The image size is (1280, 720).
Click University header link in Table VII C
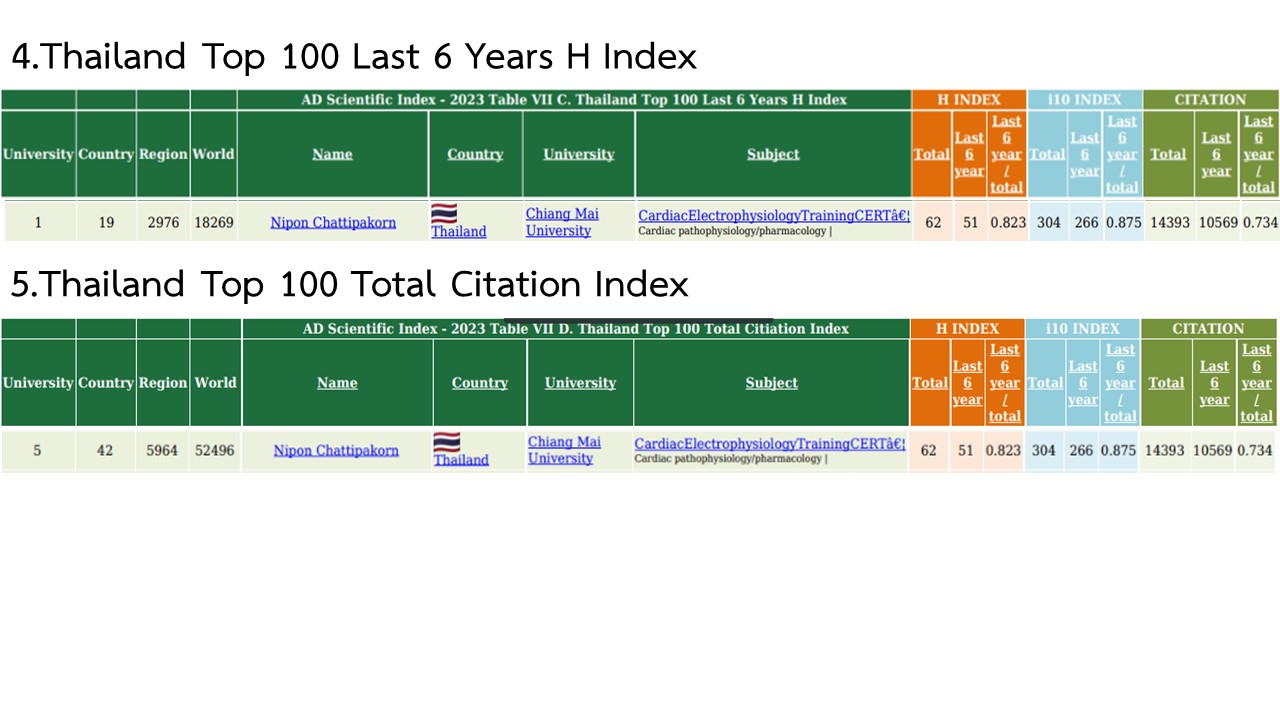(579, 154)
